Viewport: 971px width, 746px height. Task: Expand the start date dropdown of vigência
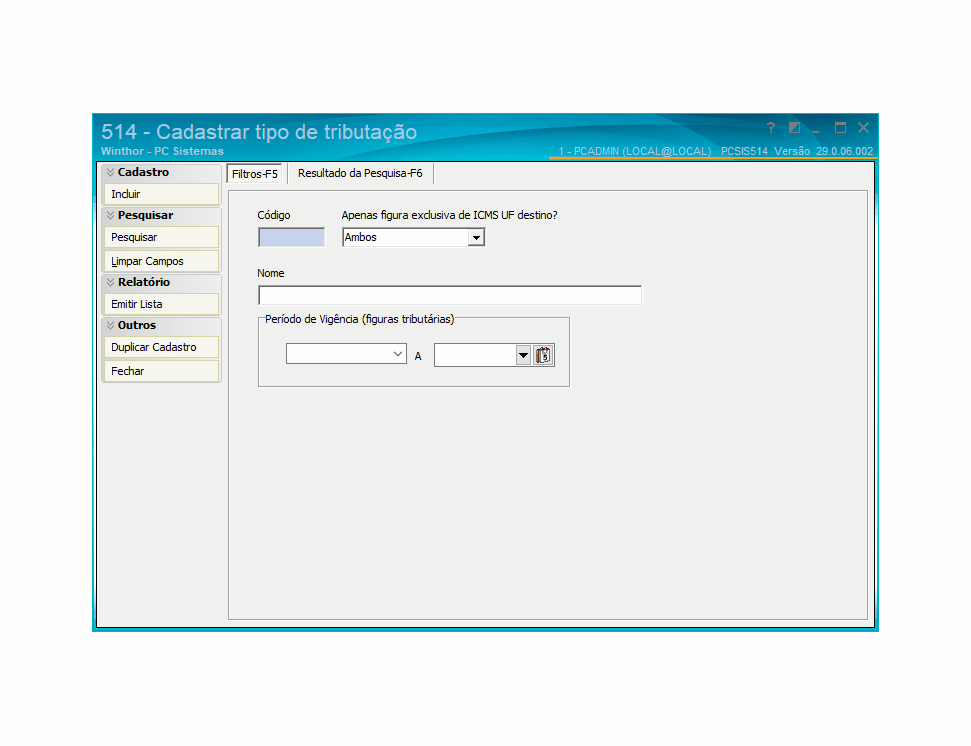coord(398,354)
